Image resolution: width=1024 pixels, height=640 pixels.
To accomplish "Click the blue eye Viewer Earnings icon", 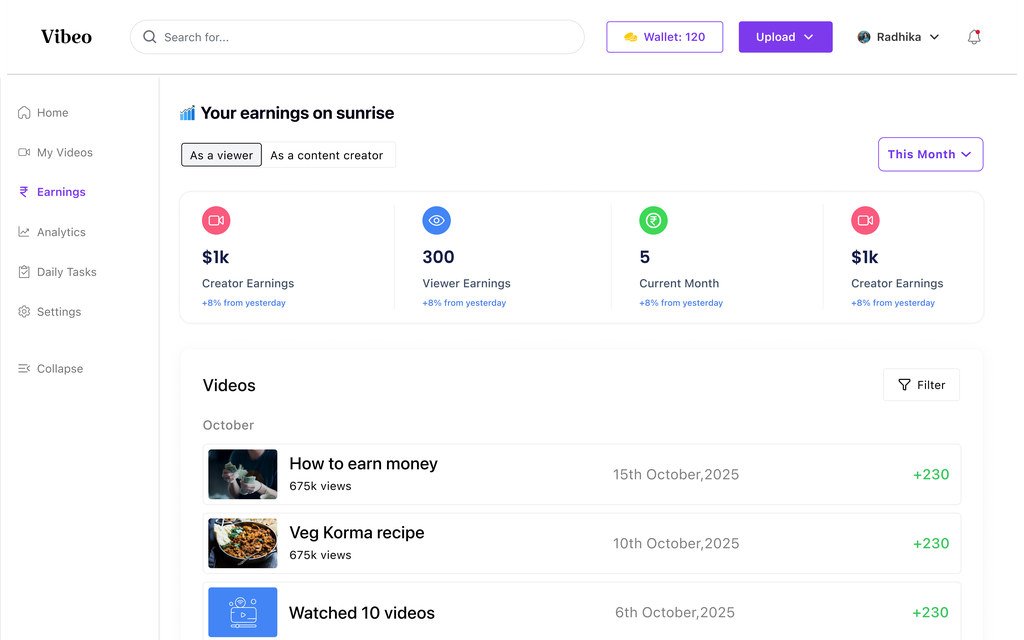I will [x=436, y=220].
